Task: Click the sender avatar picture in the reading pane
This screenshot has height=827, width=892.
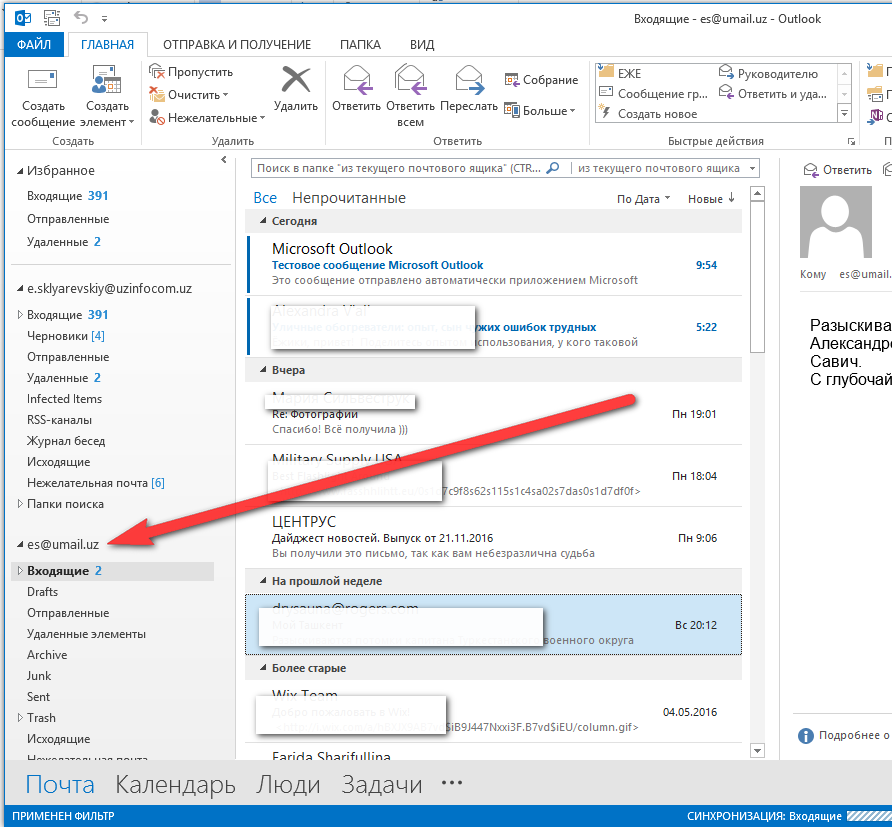Action: point(836,222)
